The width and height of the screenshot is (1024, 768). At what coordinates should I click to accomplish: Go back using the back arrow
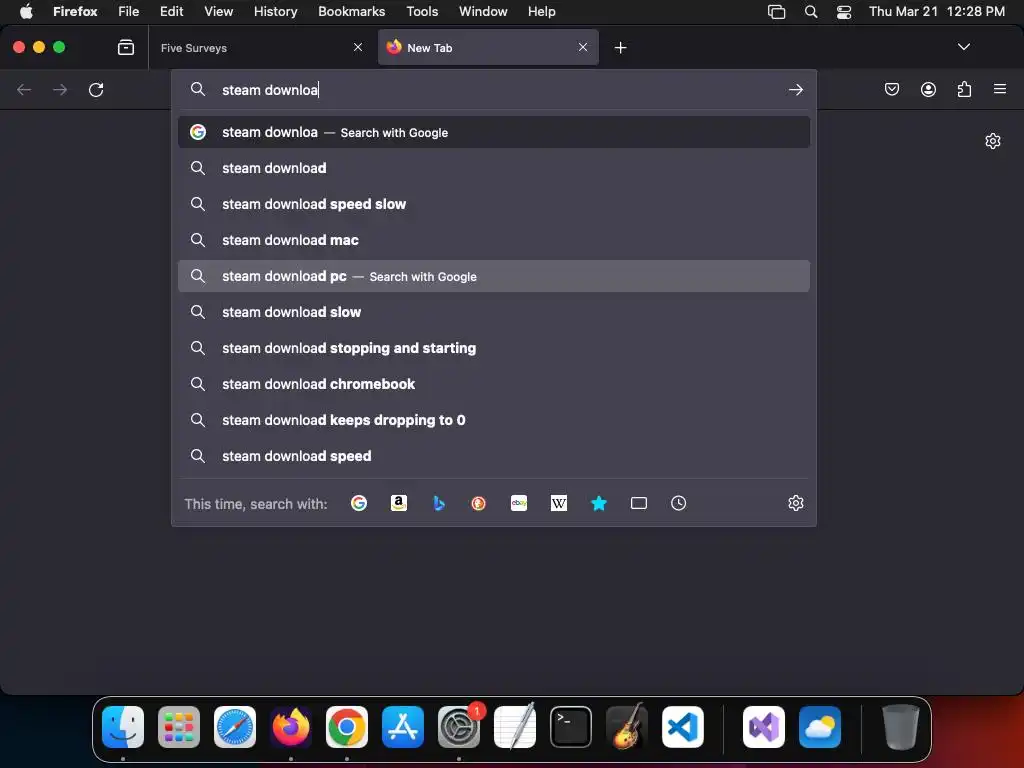(24, 89)
